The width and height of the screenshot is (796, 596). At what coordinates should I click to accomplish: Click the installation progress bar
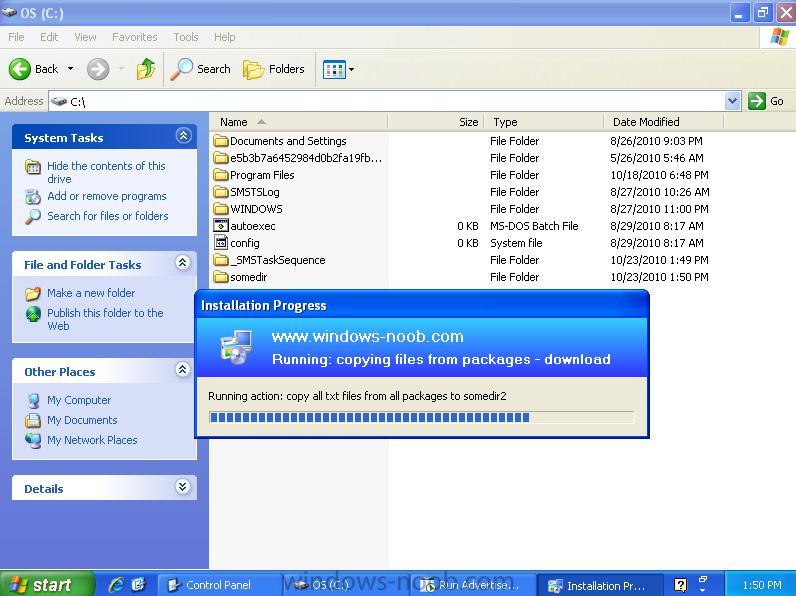tap(421, 417)
